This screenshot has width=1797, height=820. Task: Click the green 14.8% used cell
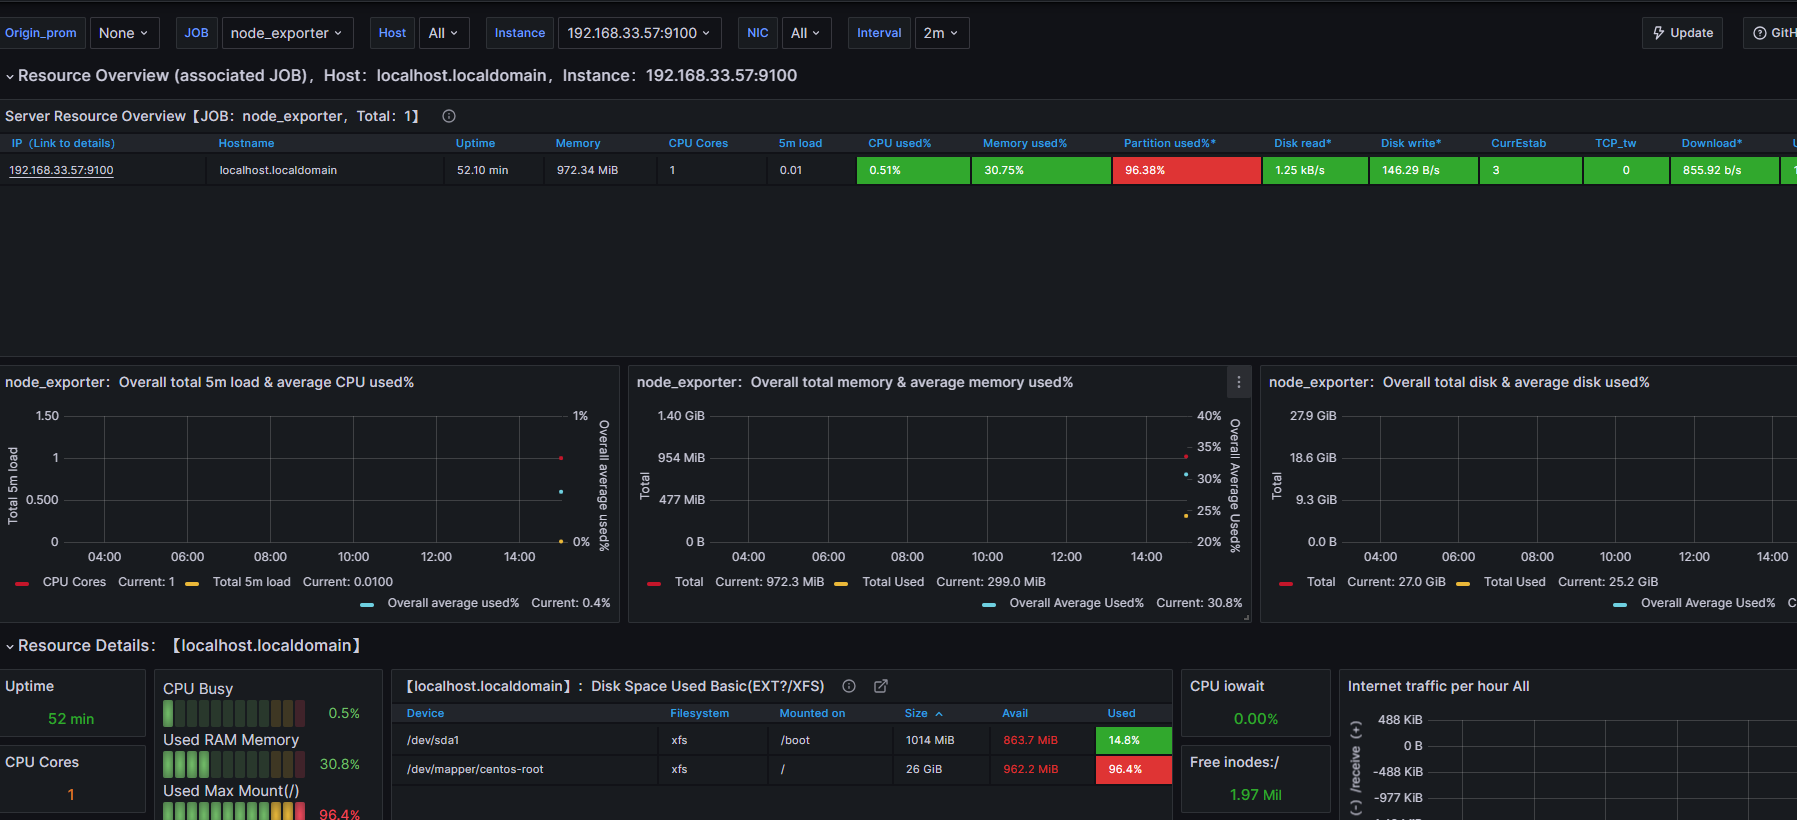click(x=1134, y=740)
